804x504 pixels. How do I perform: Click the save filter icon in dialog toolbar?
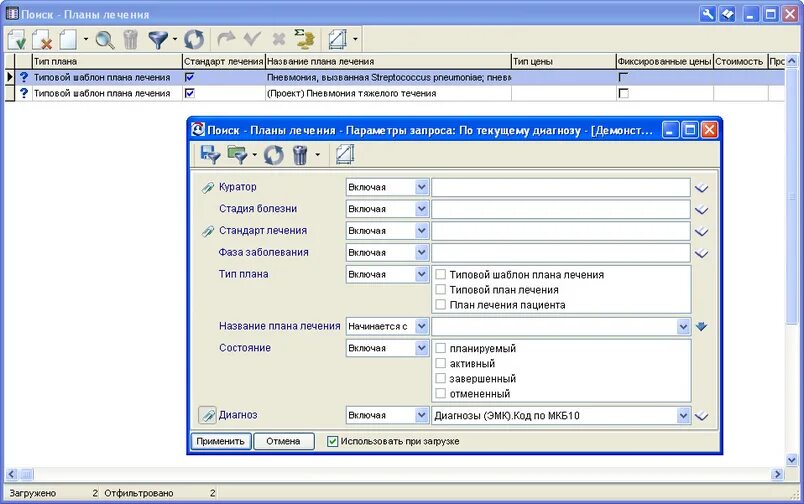point(210,154)
